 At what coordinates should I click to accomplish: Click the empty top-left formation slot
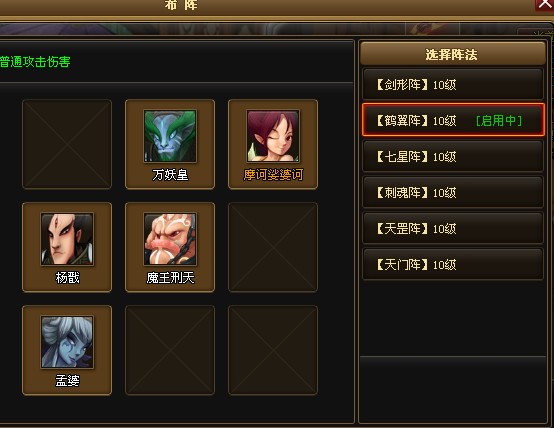point(67,144)
